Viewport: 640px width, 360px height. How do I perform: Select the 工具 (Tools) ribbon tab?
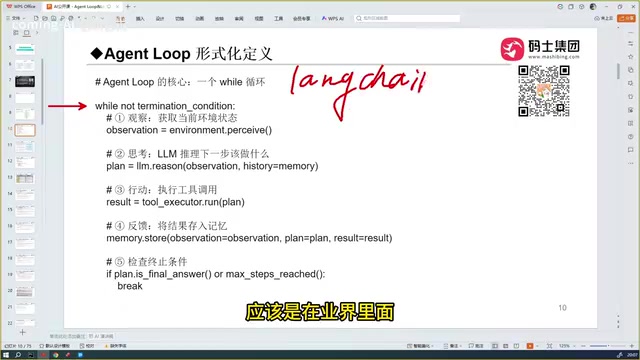(x=278, y=19)
